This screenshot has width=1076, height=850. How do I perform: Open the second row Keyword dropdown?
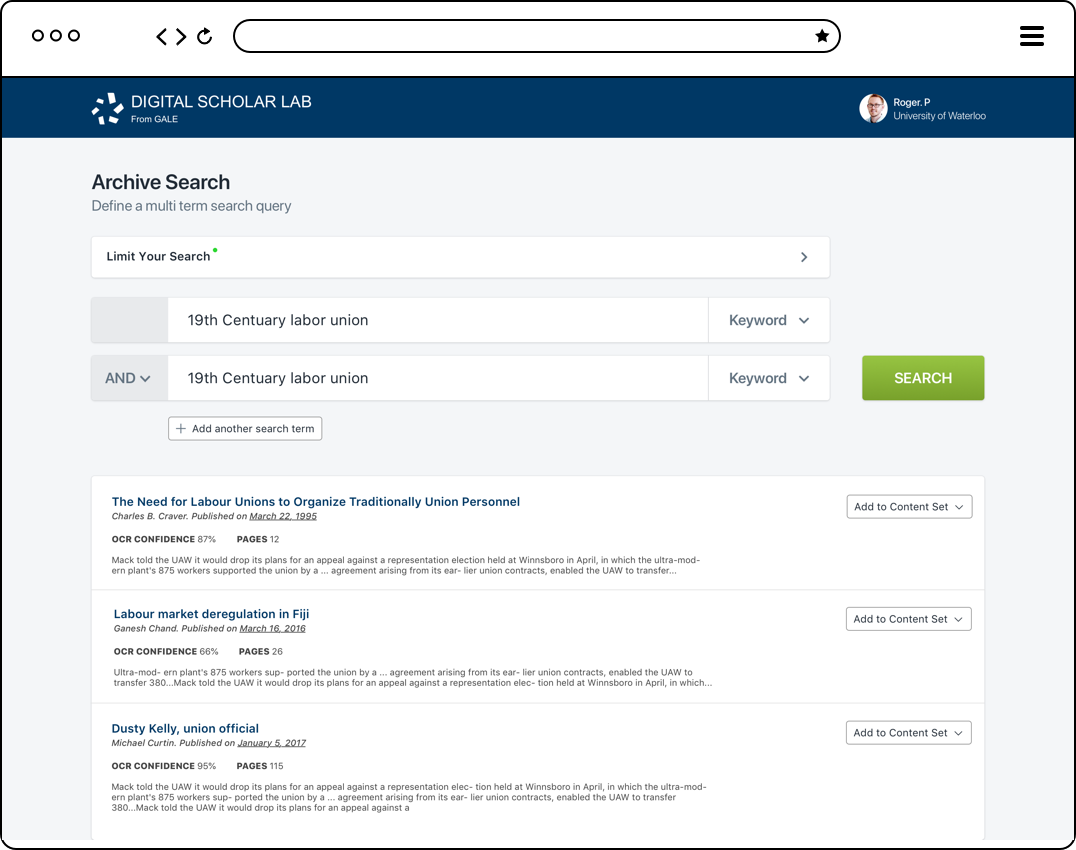(768, 378)
